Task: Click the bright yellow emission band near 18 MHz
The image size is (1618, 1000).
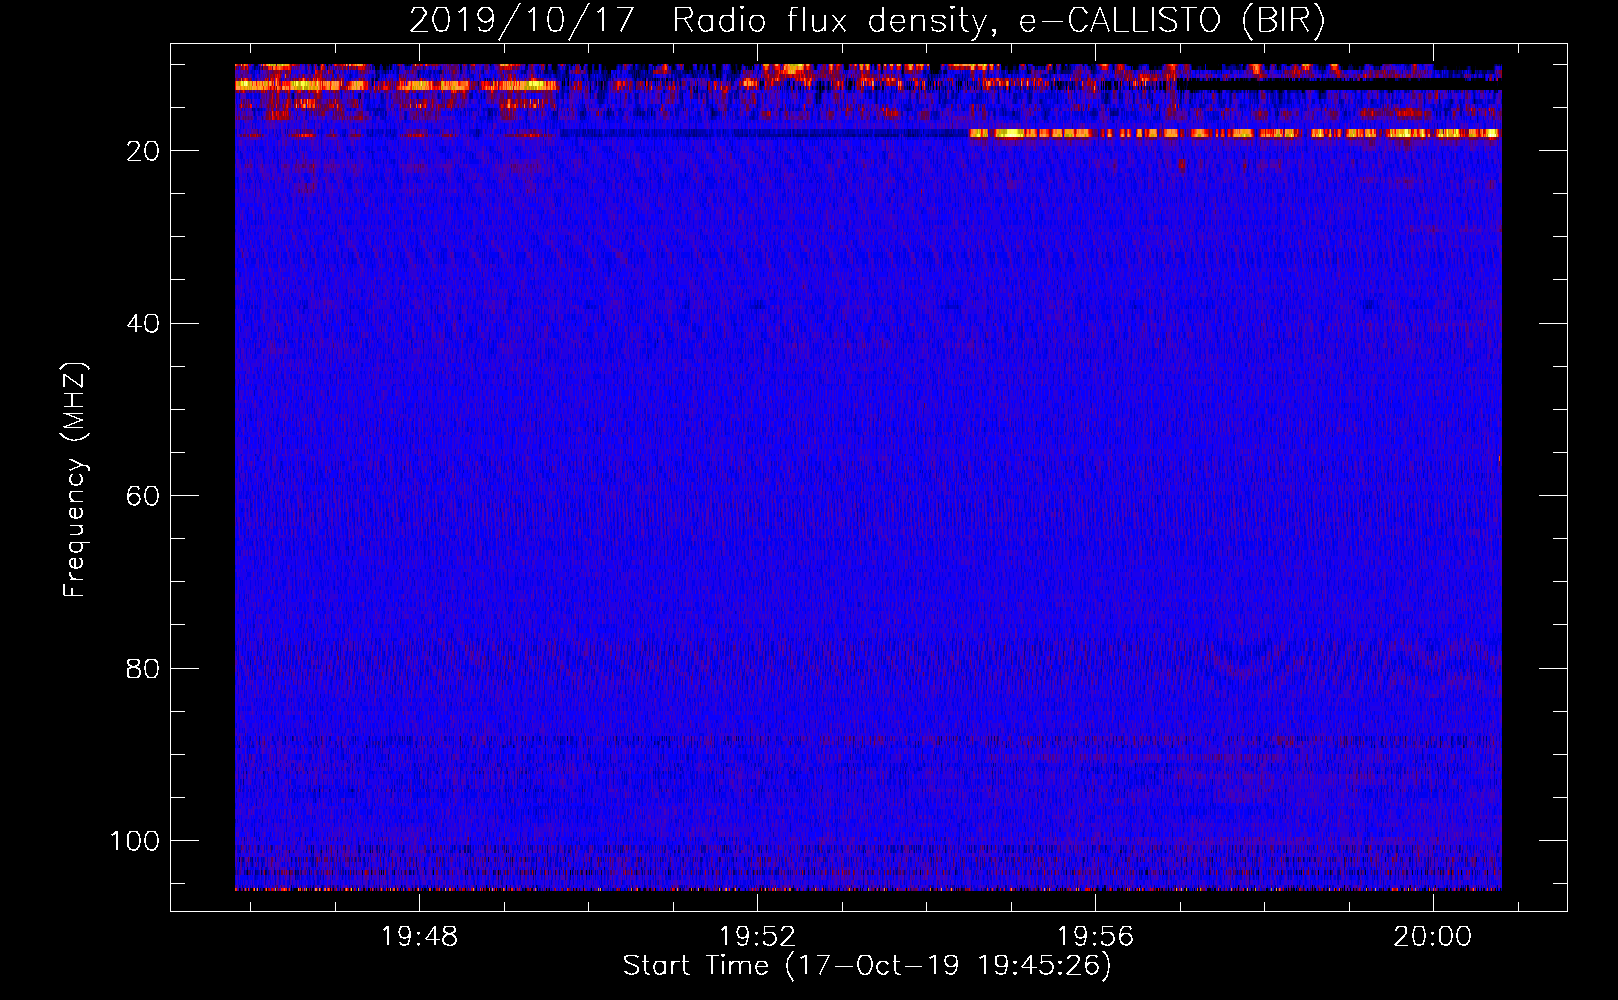Action: (x=1235, y=133)
